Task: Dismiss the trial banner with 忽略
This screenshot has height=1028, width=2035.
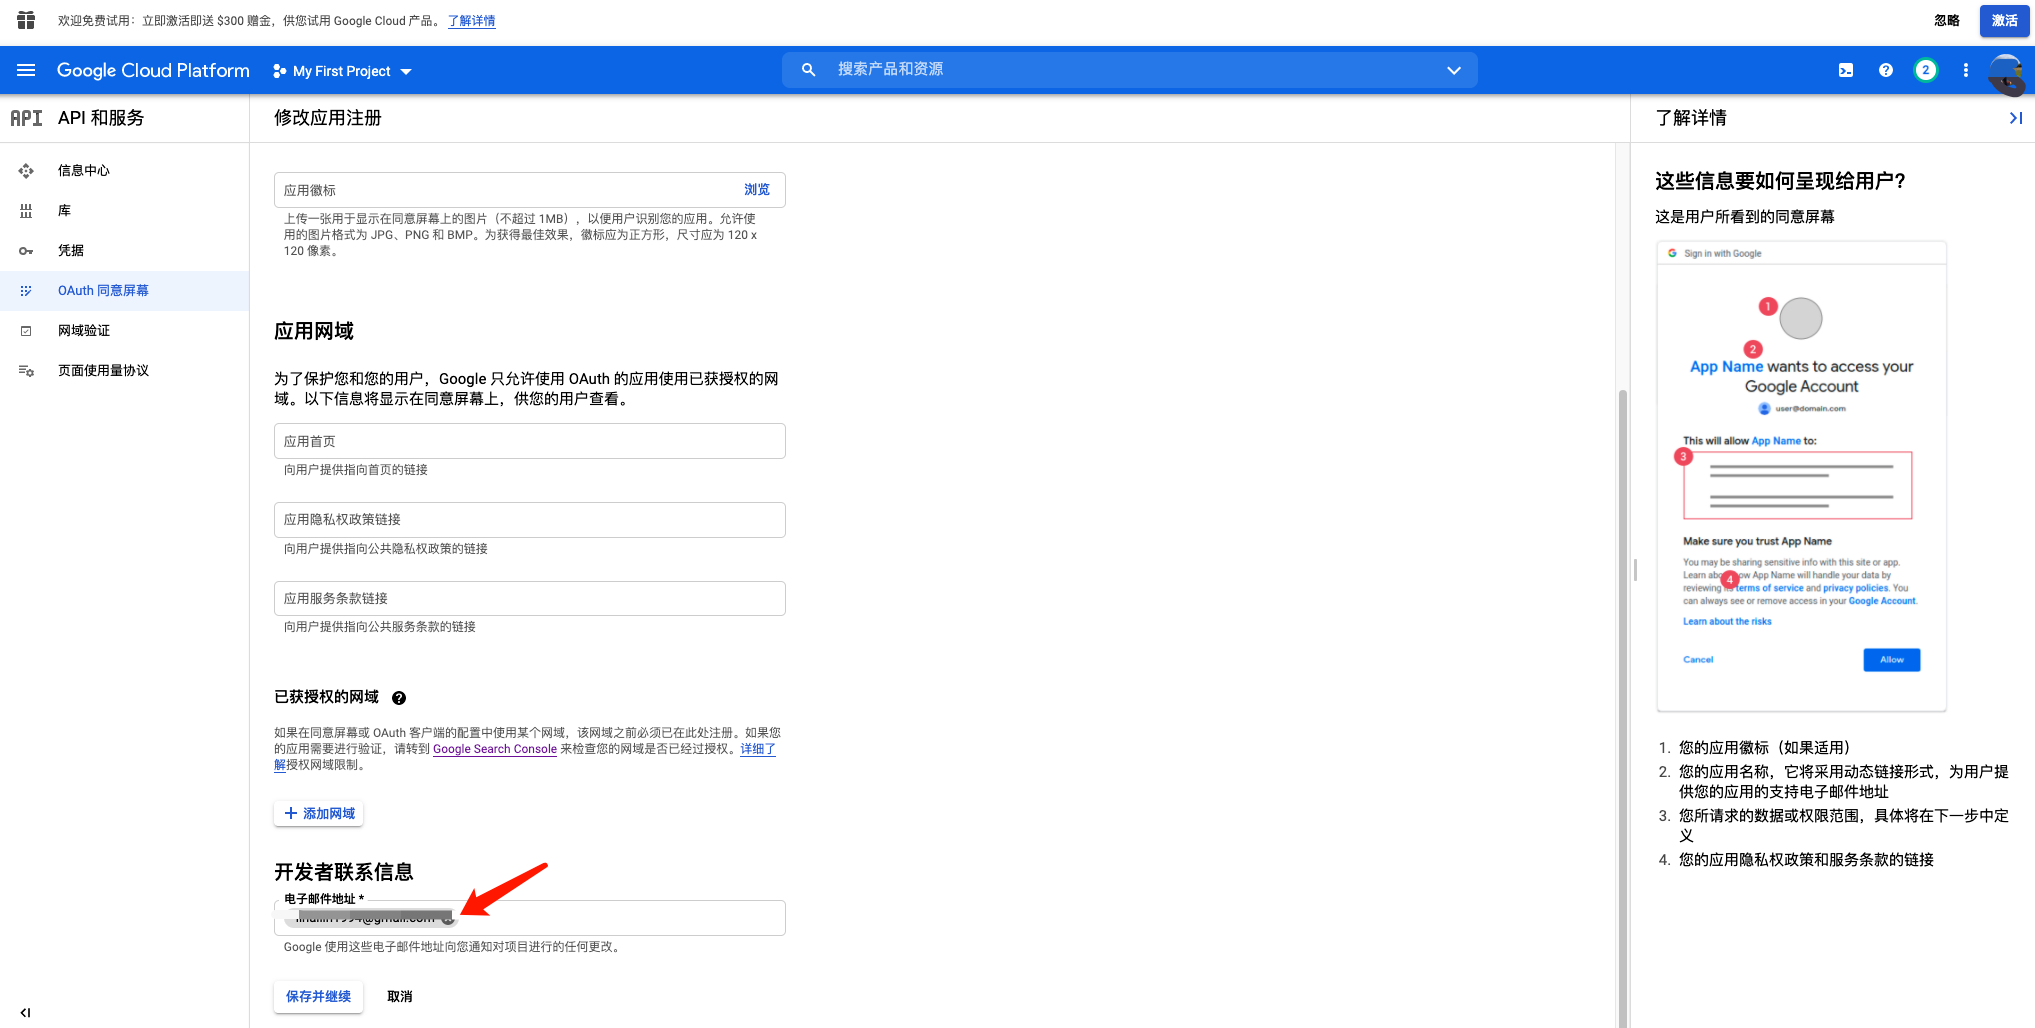Action: pyautogui.click(x=1946, y=20)
